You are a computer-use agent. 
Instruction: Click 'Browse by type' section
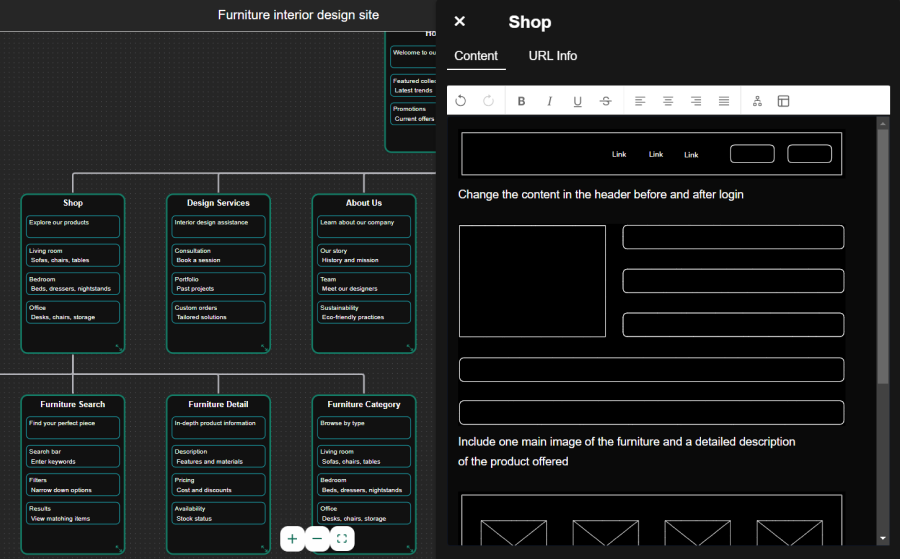[x=364, y=428]
